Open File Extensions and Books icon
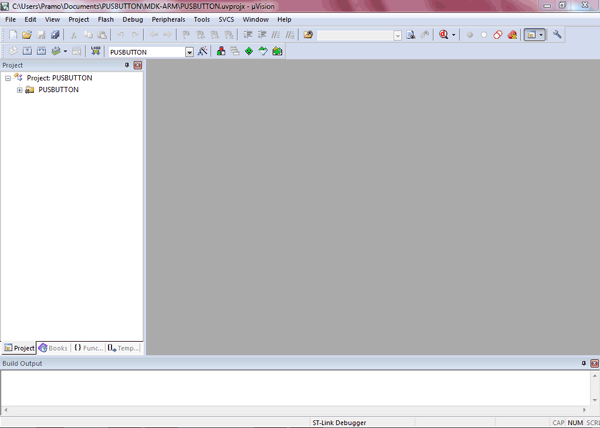Image resolution: width=600 pixels, height=428 pixels. (221, 51)
